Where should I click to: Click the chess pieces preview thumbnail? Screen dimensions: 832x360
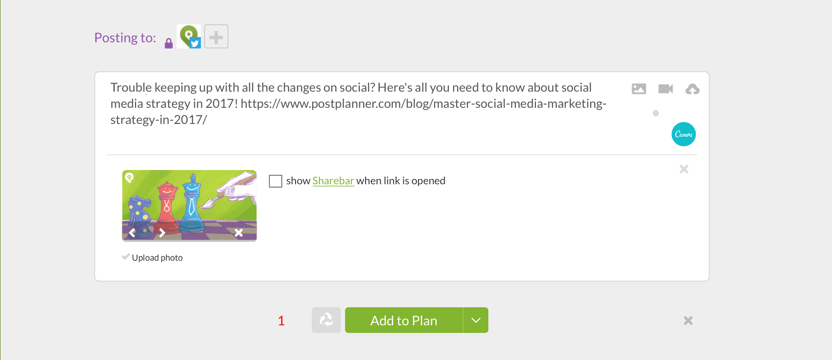(189, 205)
